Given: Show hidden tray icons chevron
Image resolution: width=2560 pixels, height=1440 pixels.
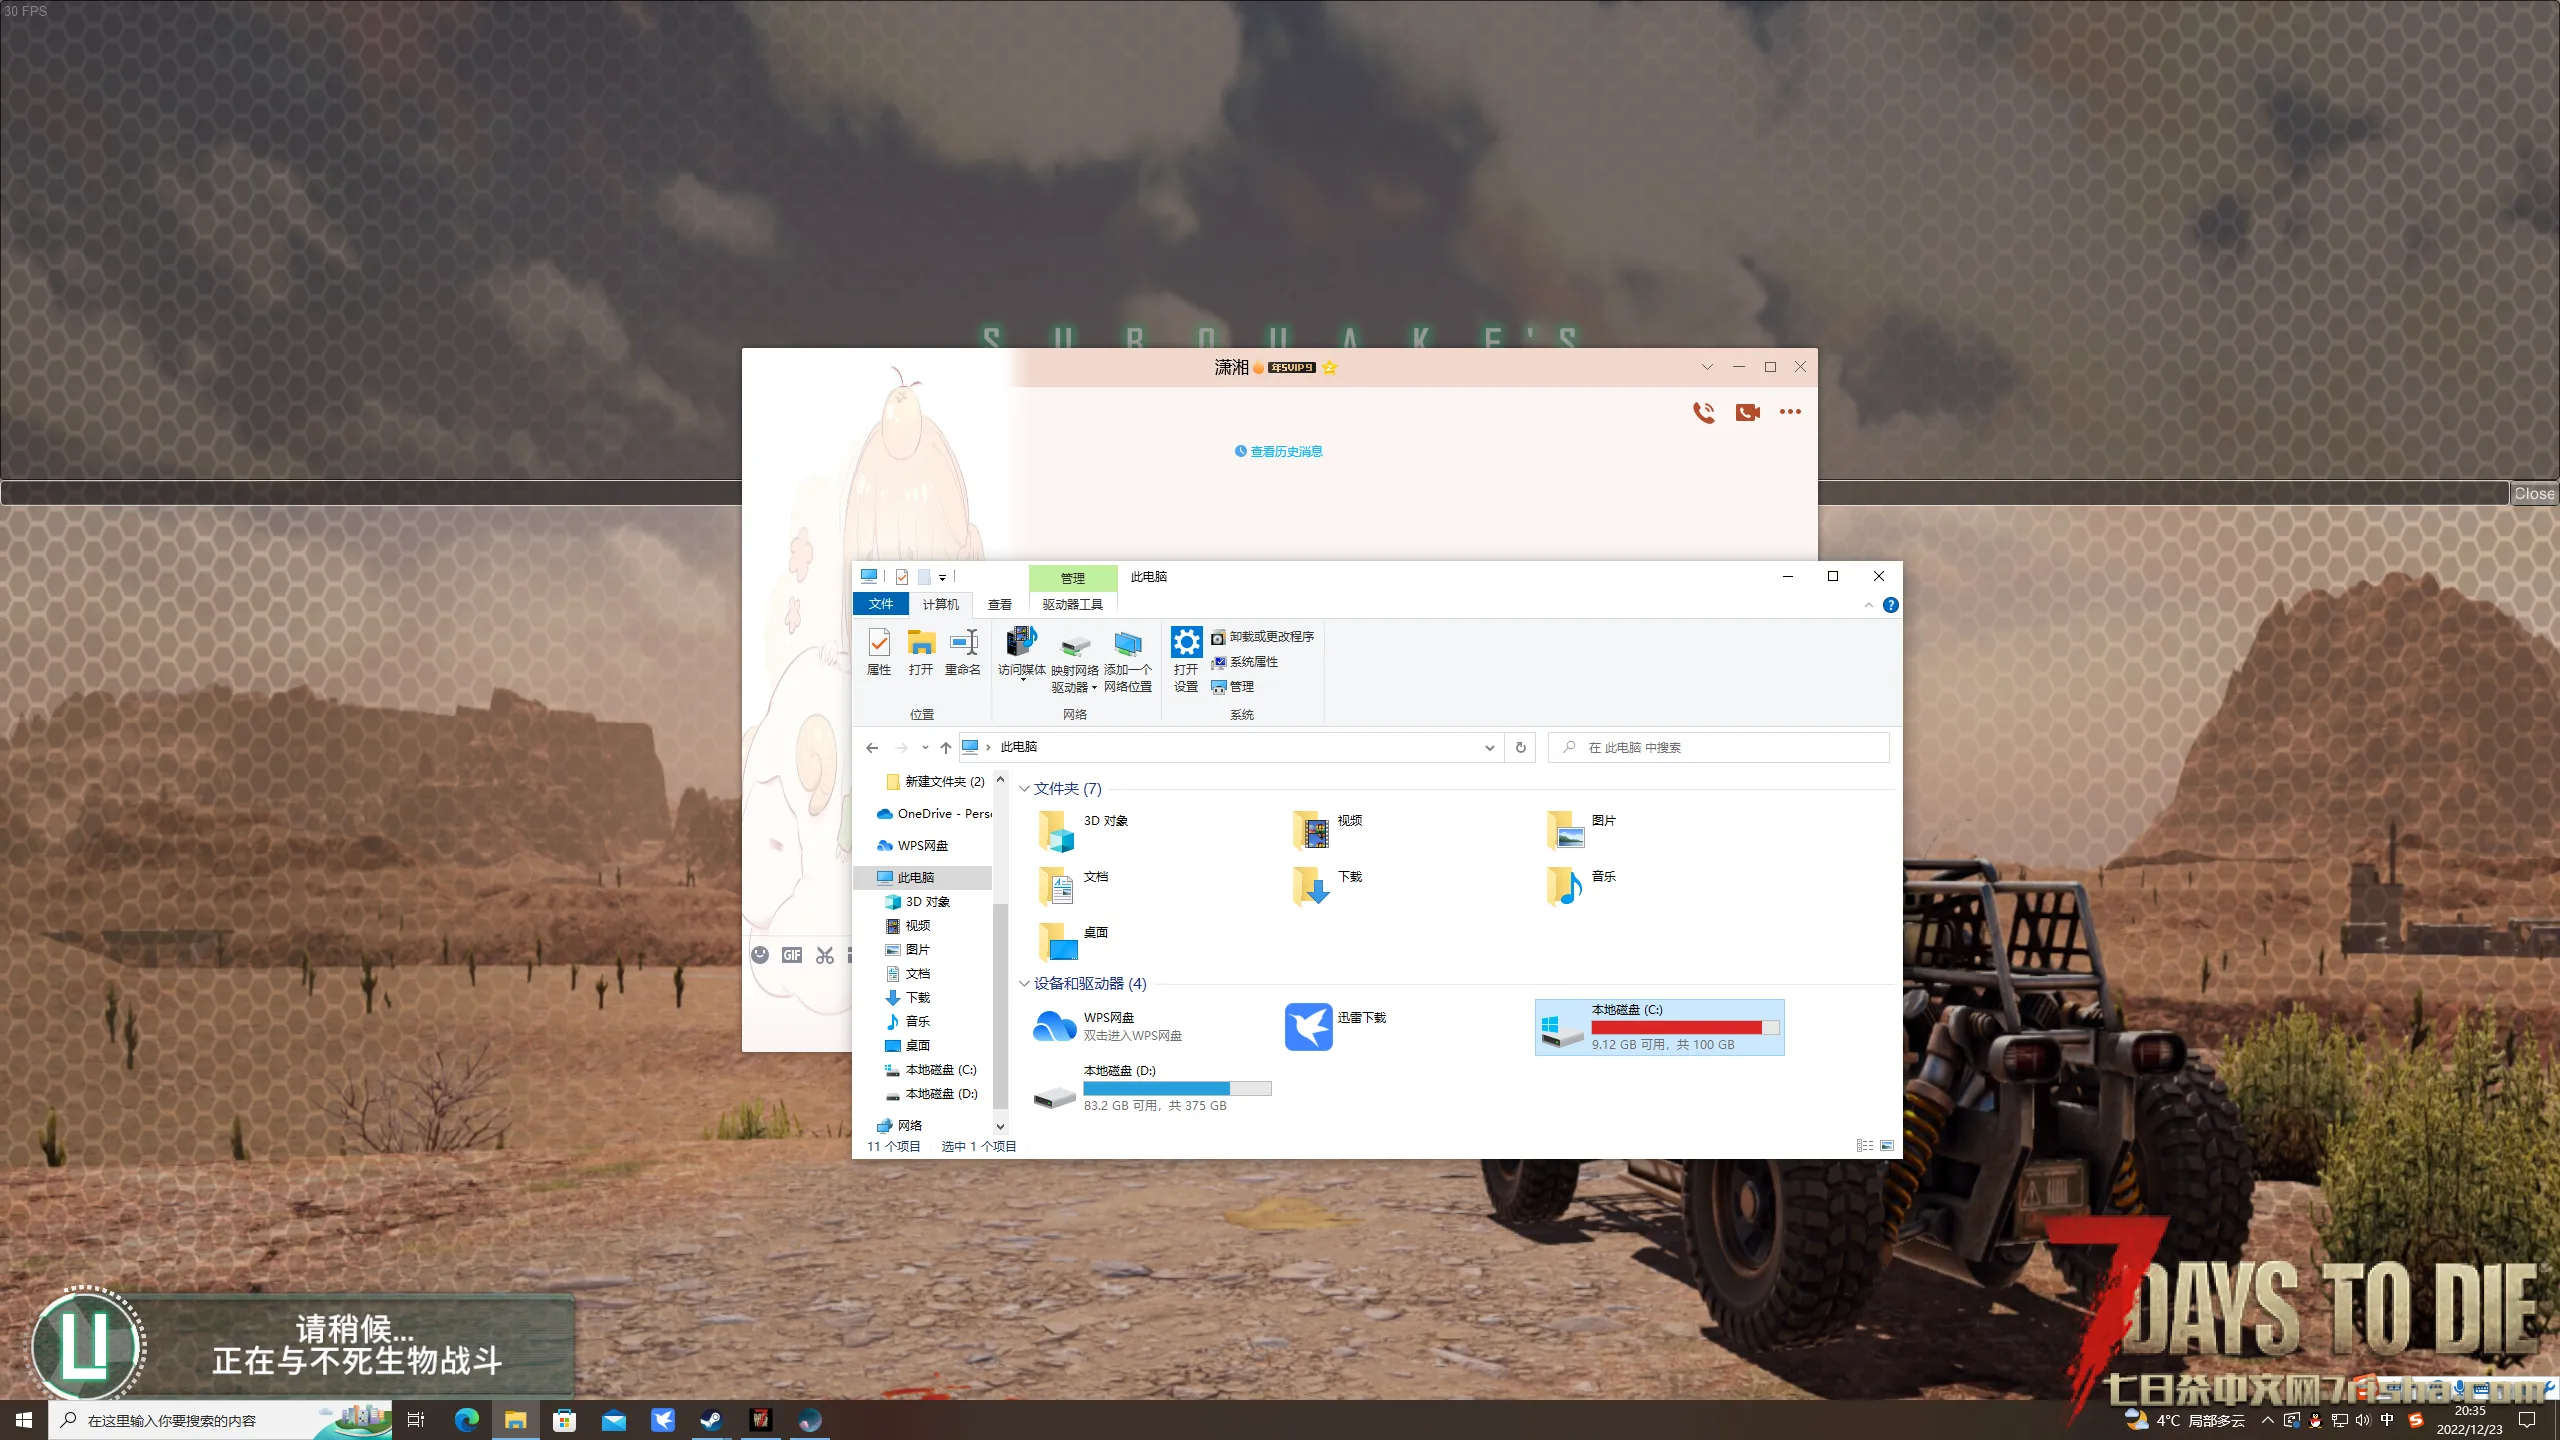Looking at the screenshot, I should (x=2267, y=1420).
